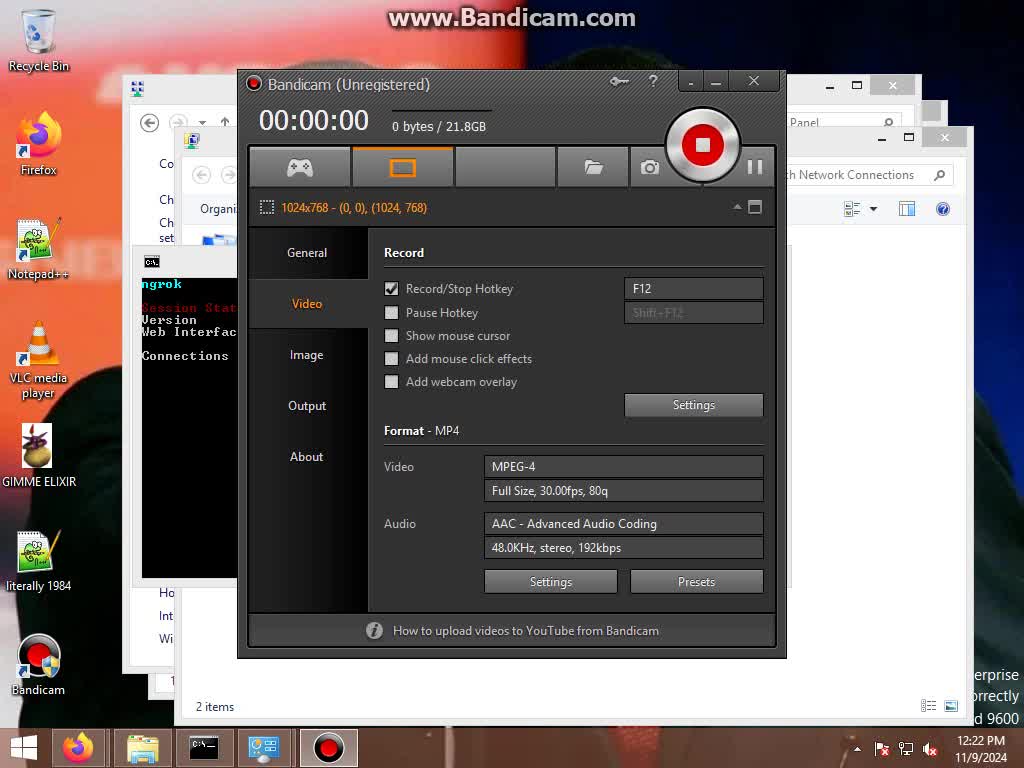Open the YouTube upload help link
This screenshot has height=768, width=1024.
pyautogui.click(x=526, y=631)
